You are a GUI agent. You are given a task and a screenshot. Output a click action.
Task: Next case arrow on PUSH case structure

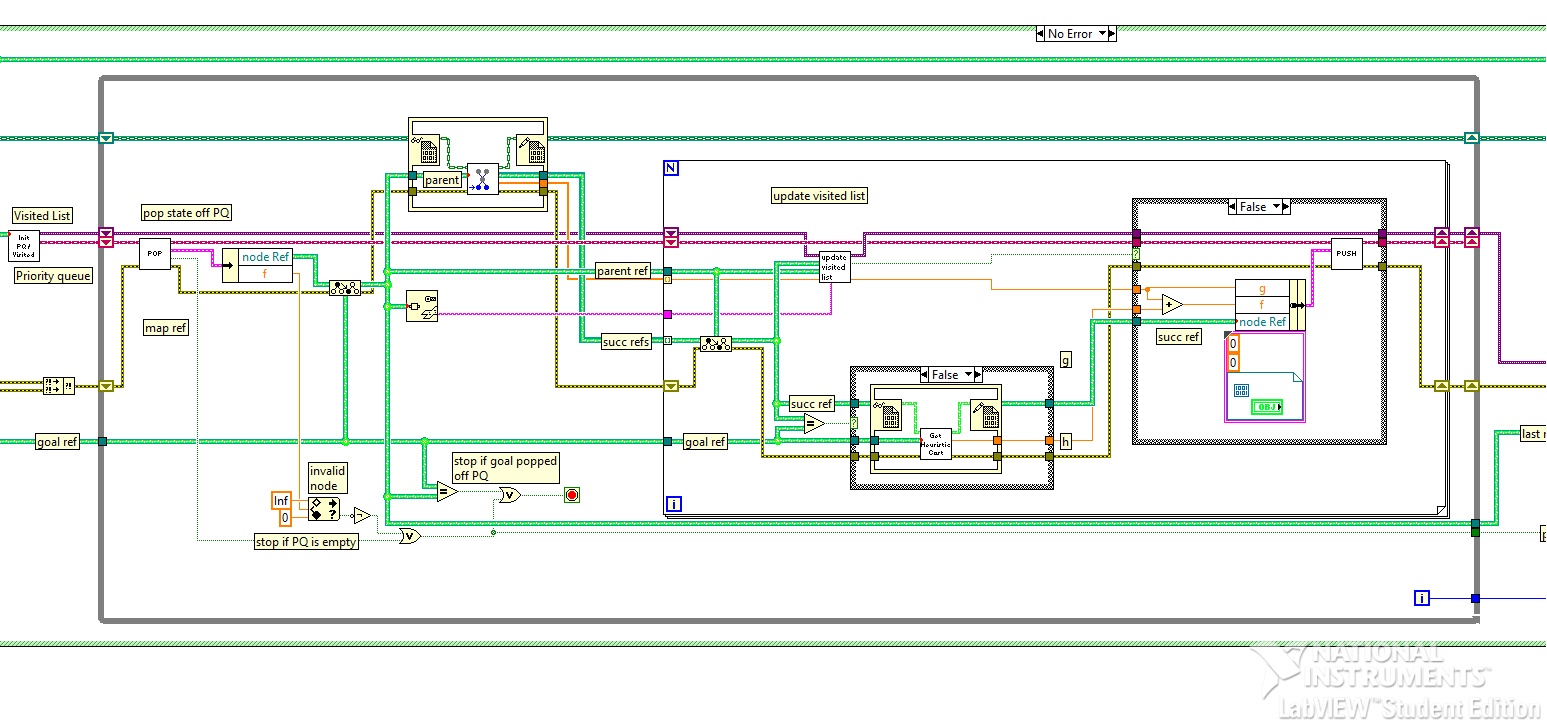(x=1286, y=207)
